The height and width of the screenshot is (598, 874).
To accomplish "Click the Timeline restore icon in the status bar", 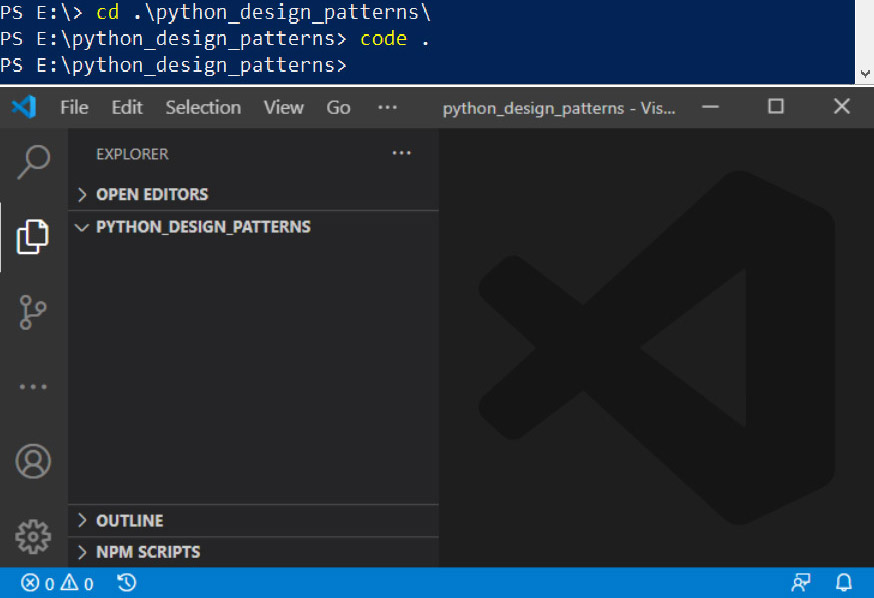I will click(x=126, y=582).
